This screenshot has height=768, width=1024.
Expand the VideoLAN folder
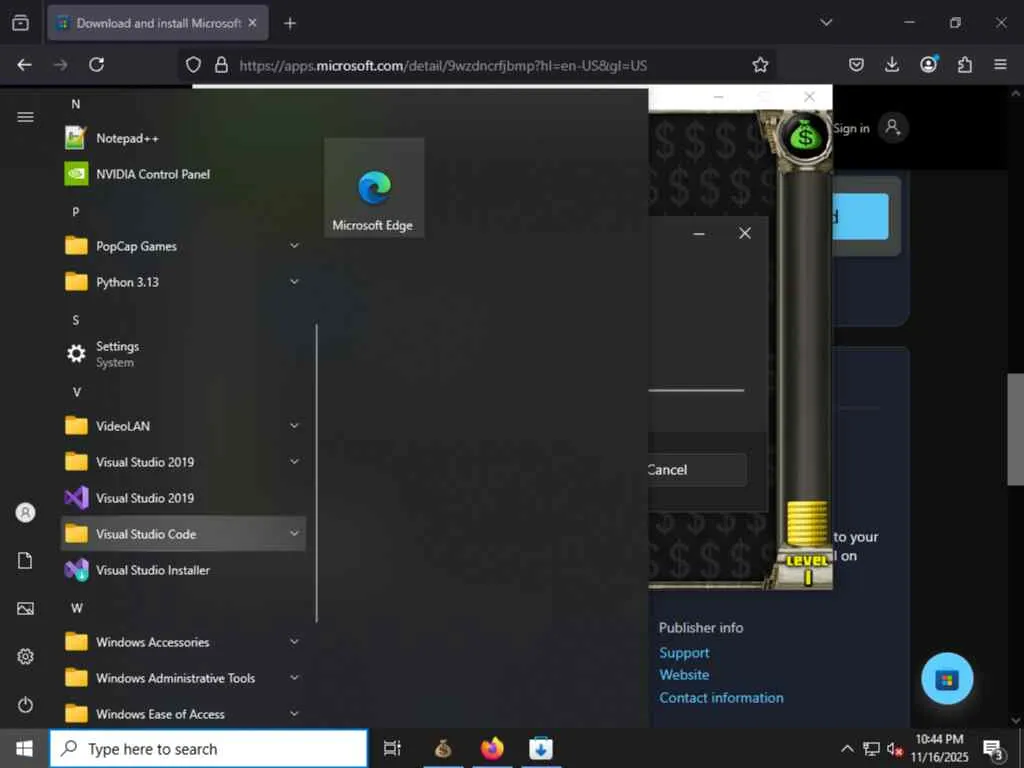183,426
